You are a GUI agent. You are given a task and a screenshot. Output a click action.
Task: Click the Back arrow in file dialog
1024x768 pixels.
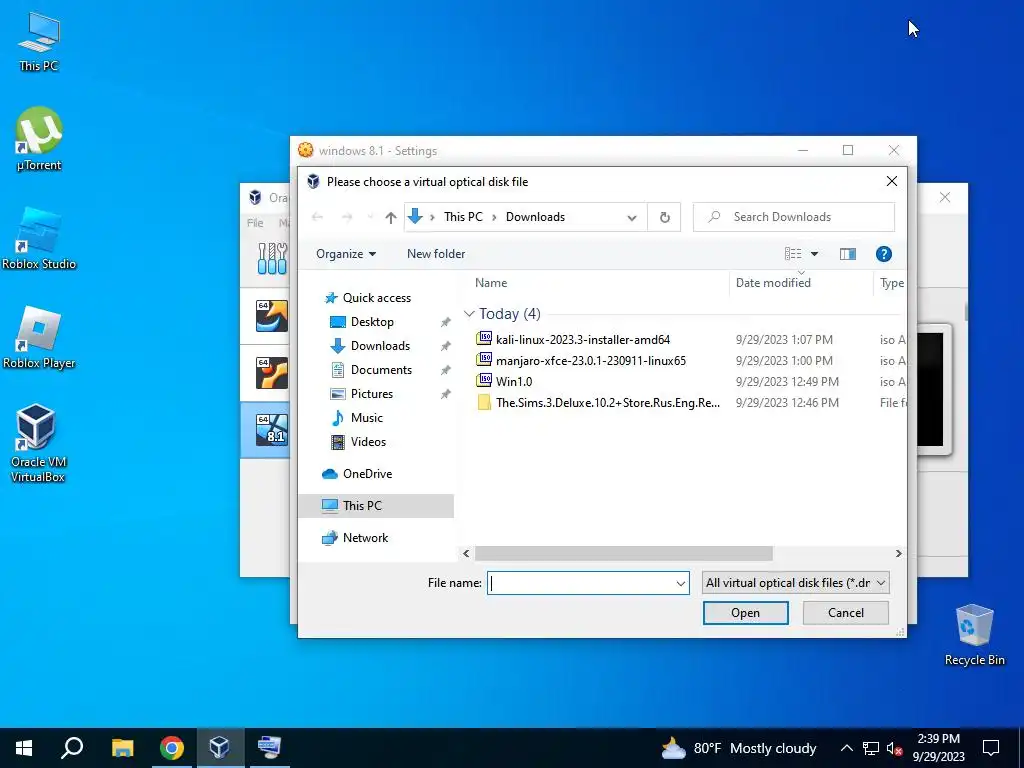tap(317, 217)
